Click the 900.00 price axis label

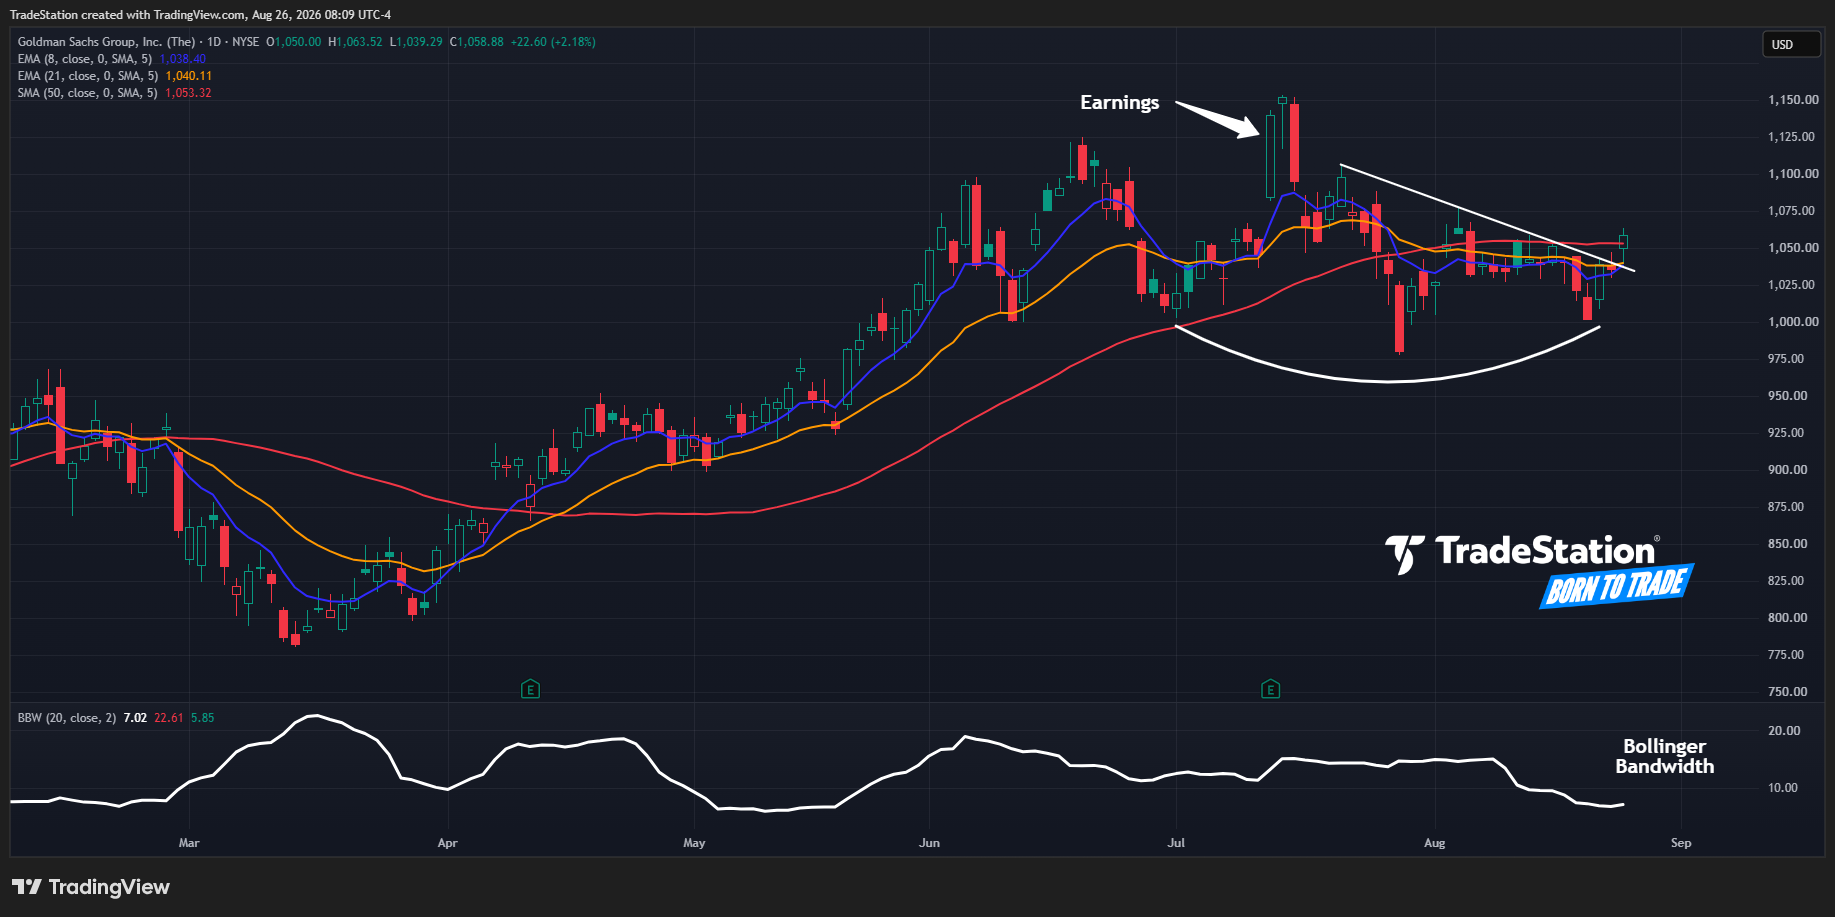(x=1787, y=470)
